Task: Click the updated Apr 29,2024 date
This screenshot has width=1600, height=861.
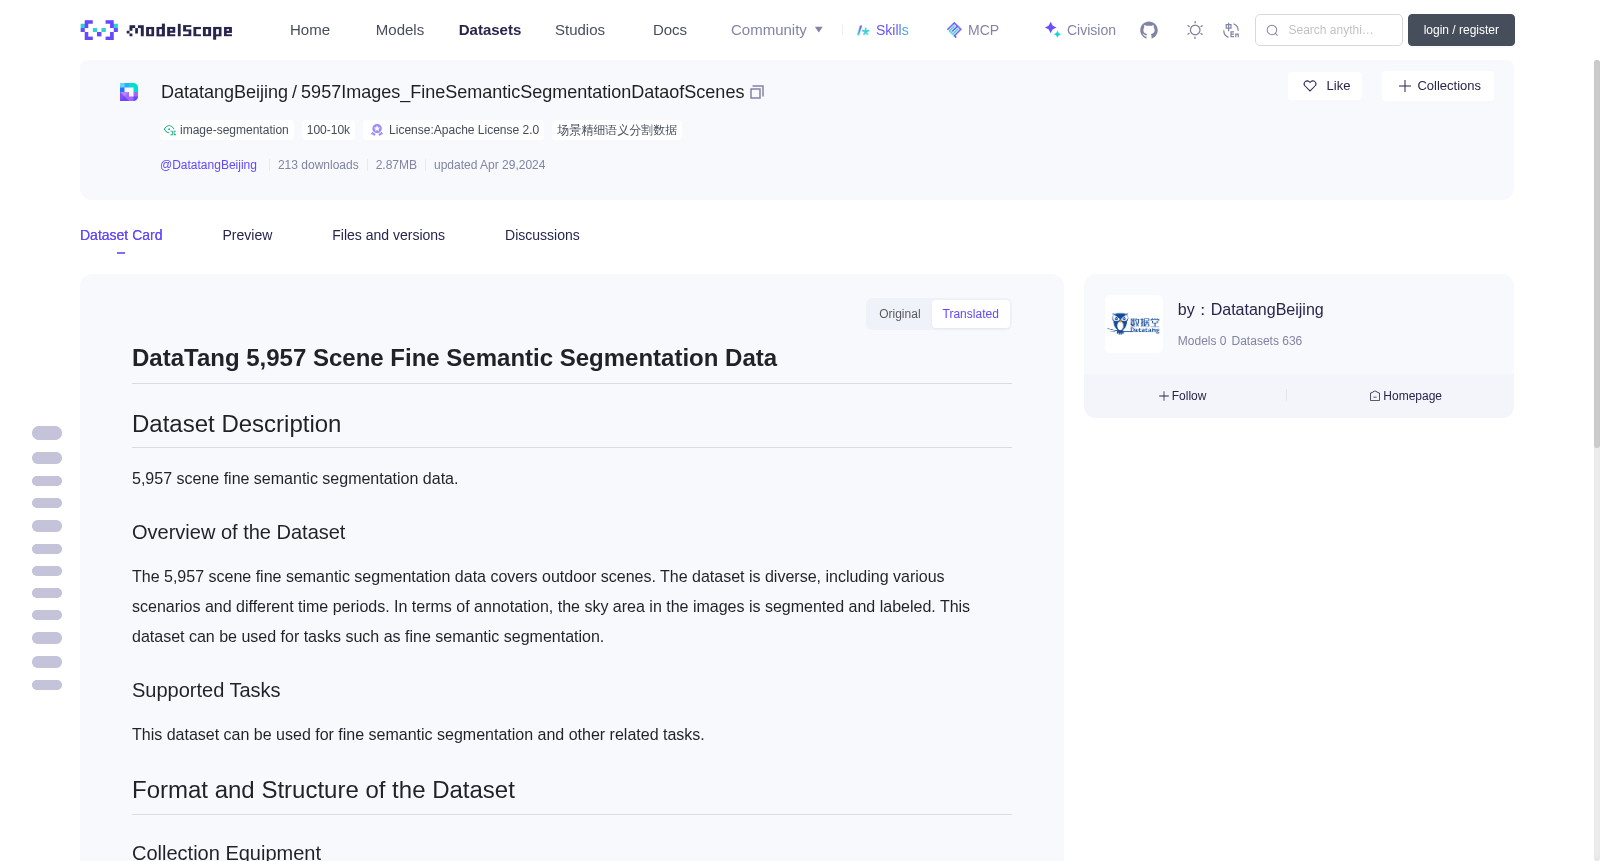Action: (x=489, y=165)
